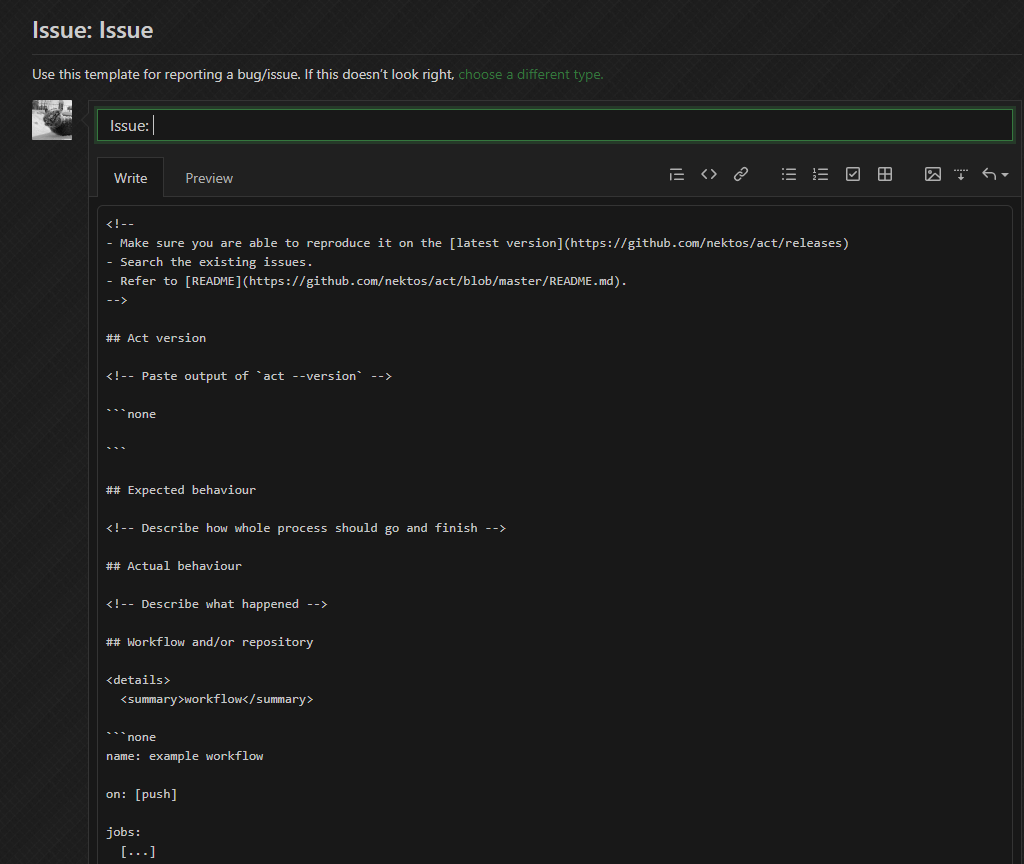Viewport: 1024px width, 864px height.
Task: Click the '<details>' tag line
Action: tap(138, 680)
